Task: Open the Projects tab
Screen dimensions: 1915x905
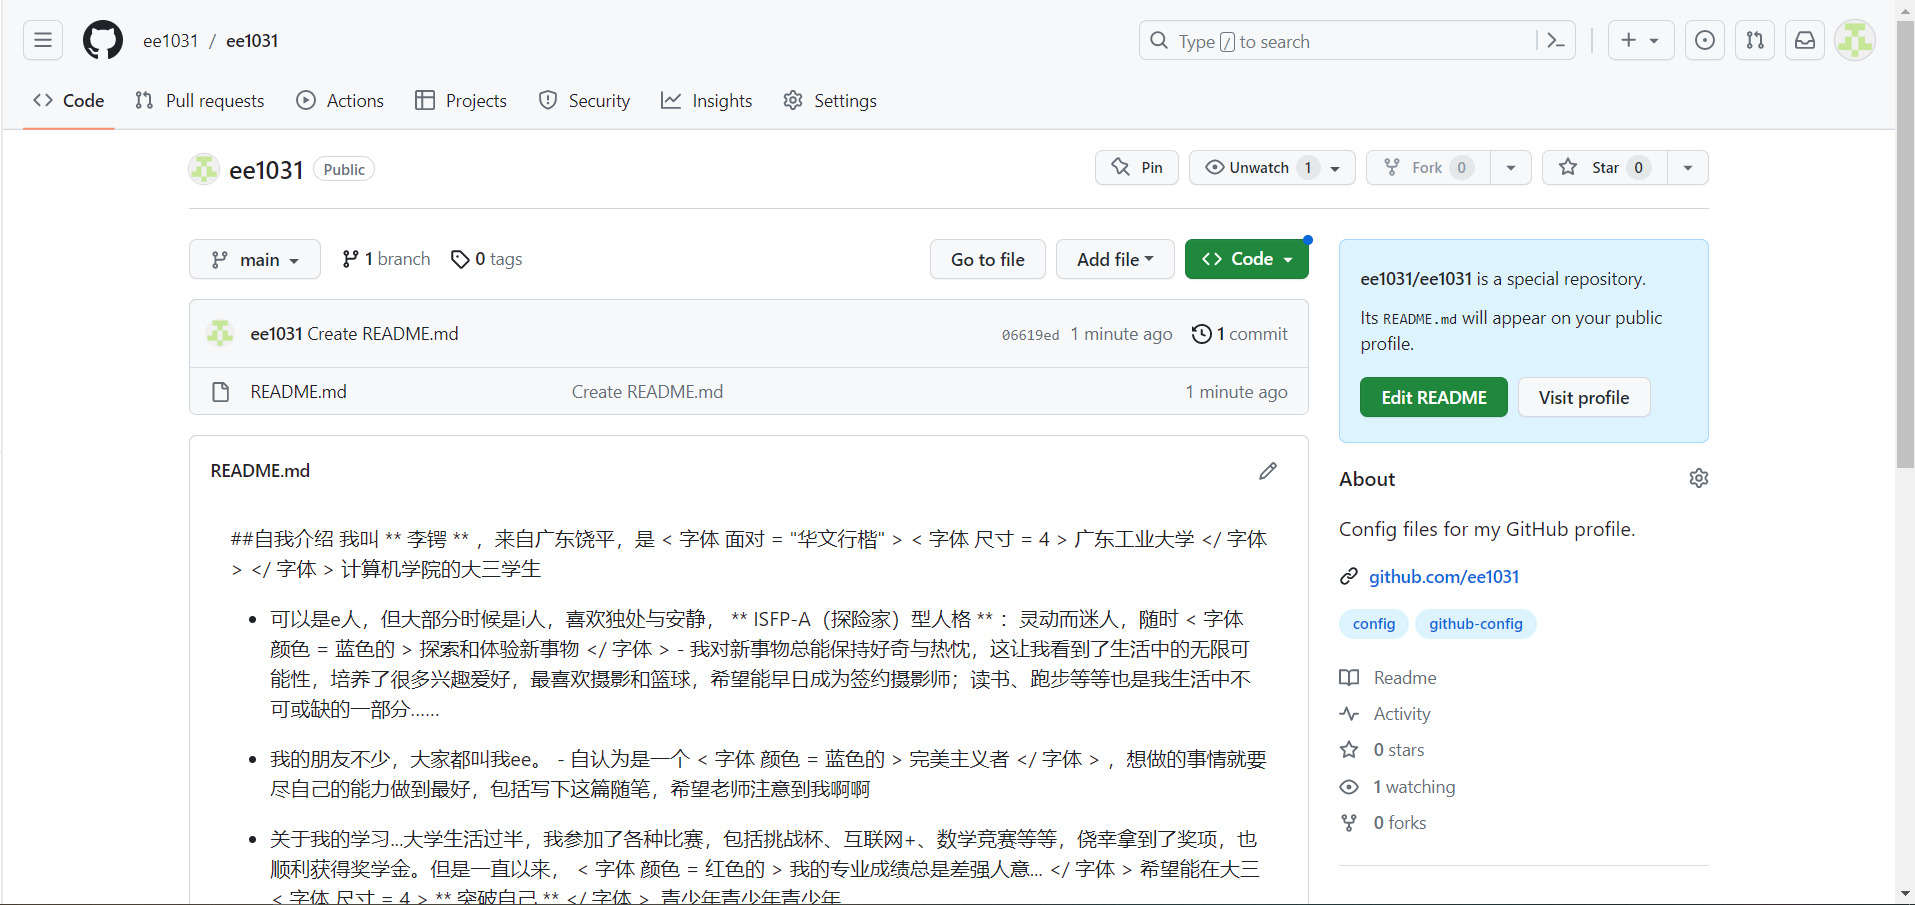Action: [x=461, y=100]
